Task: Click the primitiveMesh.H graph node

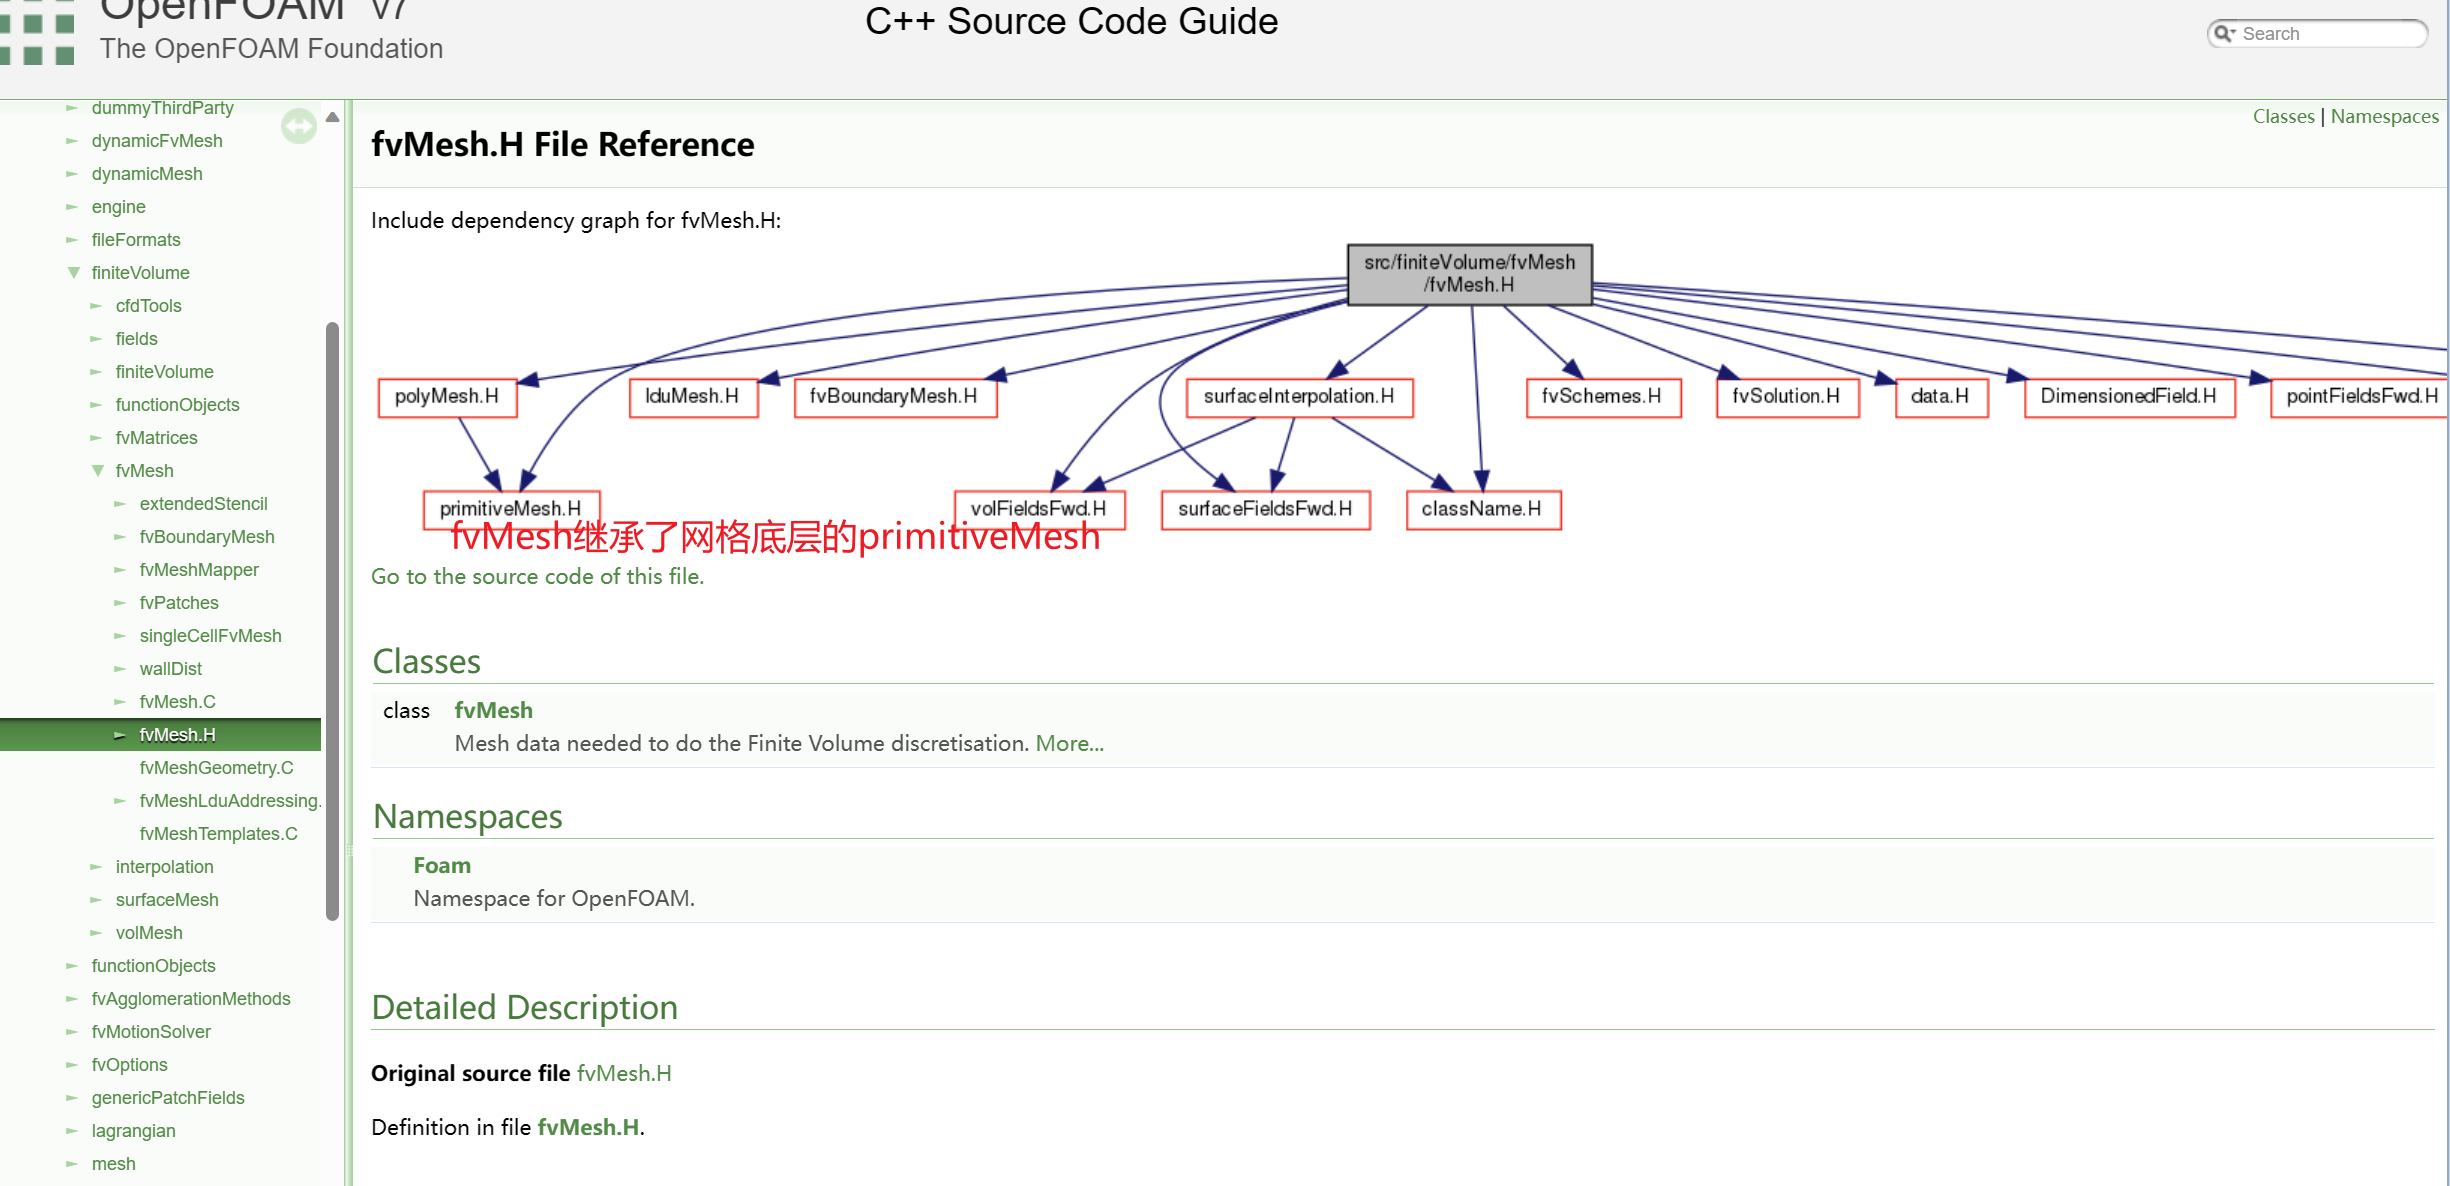Action: pos(511,509)
